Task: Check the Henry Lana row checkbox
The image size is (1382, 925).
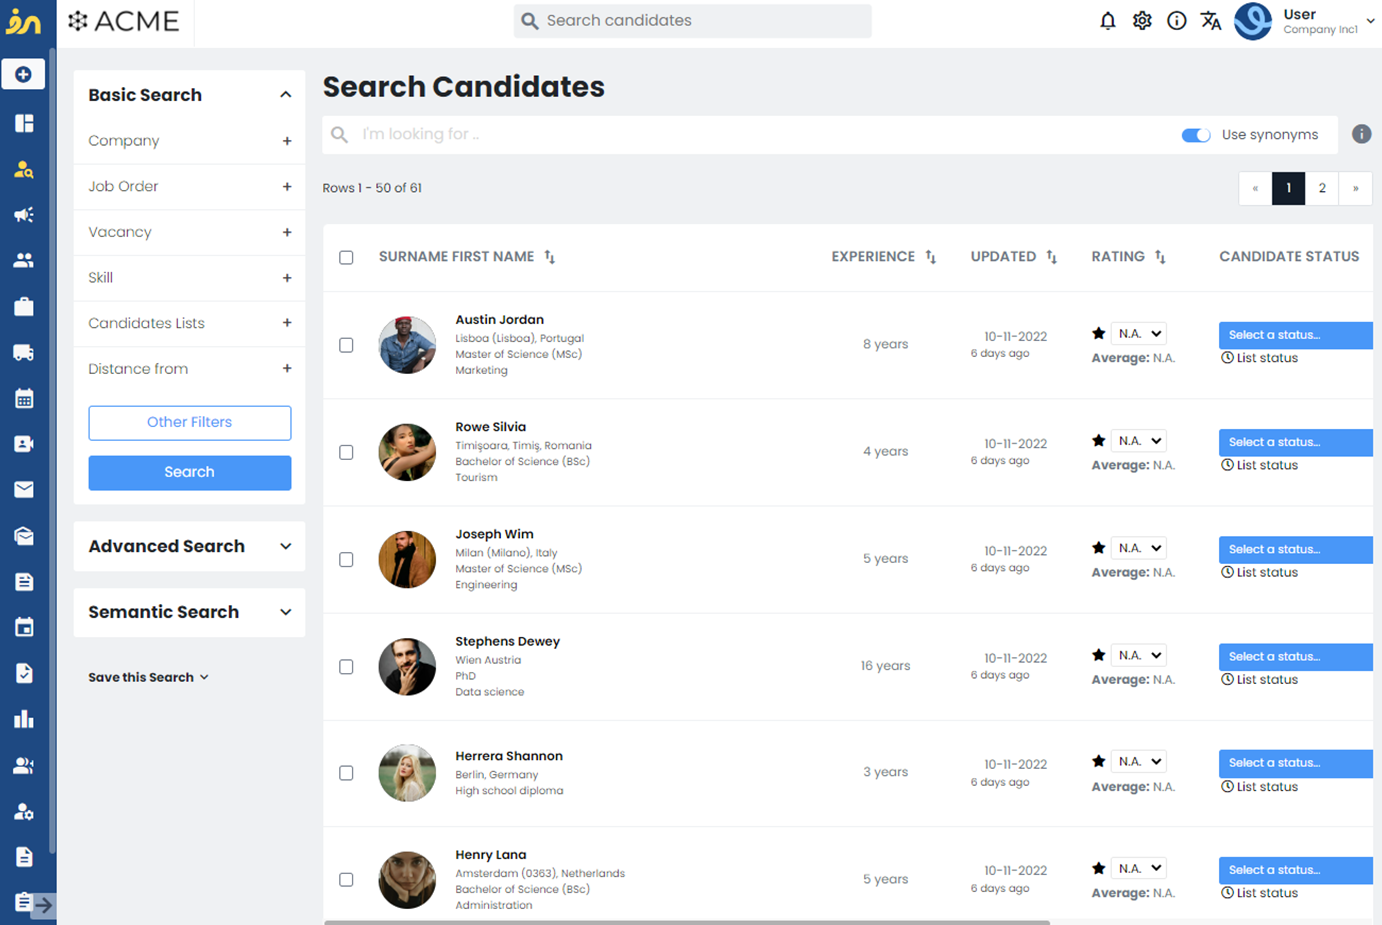Action: click(346, 880)
